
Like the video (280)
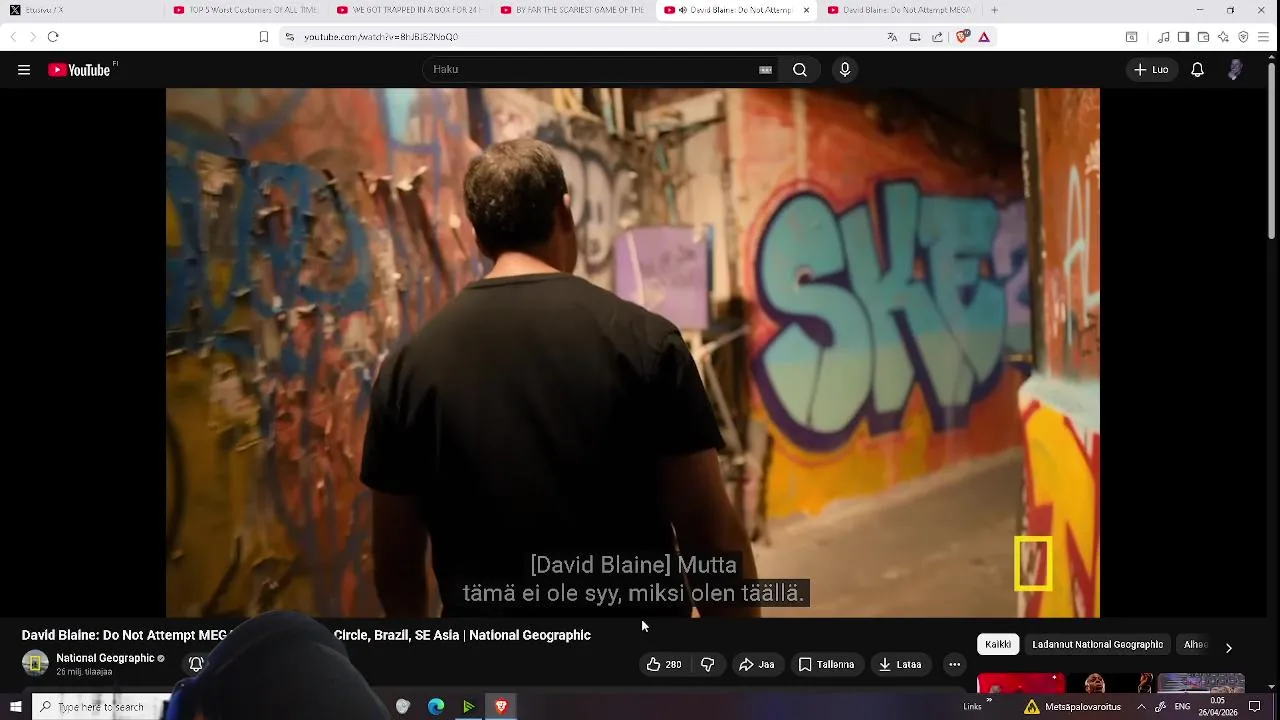coord(664,664)
